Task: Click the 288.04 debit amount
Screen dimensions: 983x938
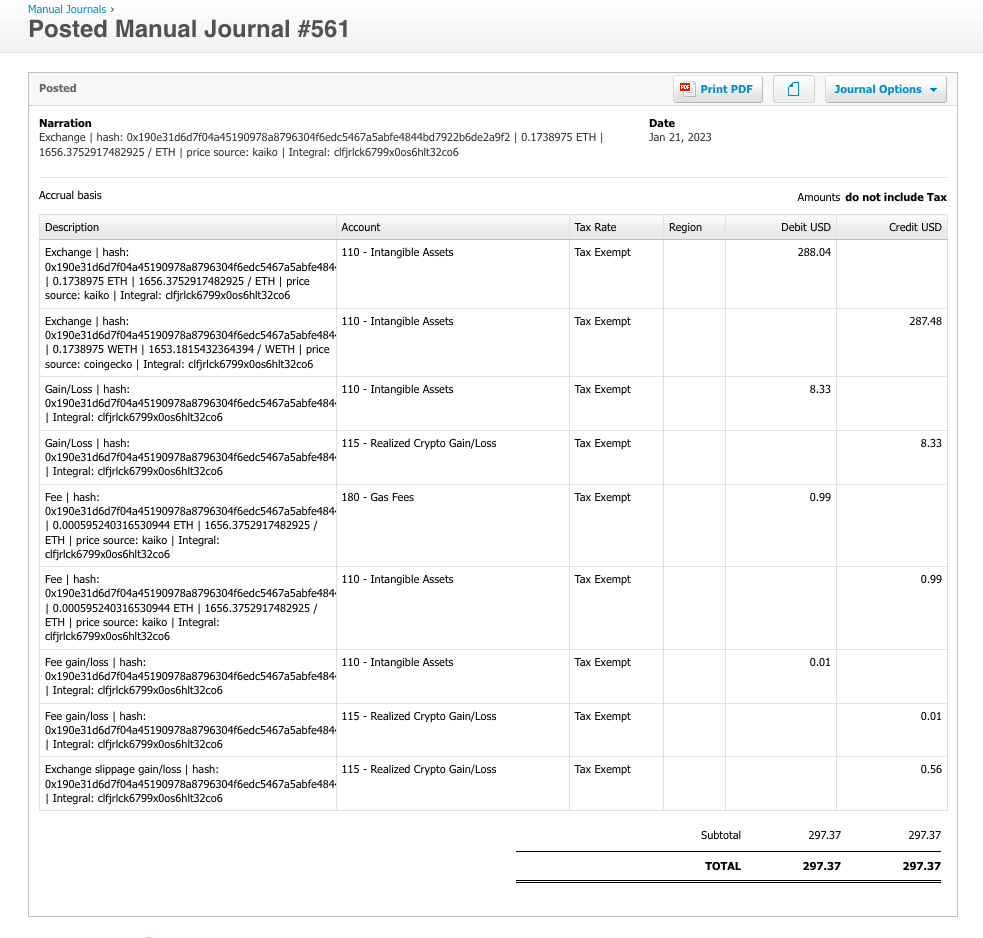Action: [x=815, y=253]
